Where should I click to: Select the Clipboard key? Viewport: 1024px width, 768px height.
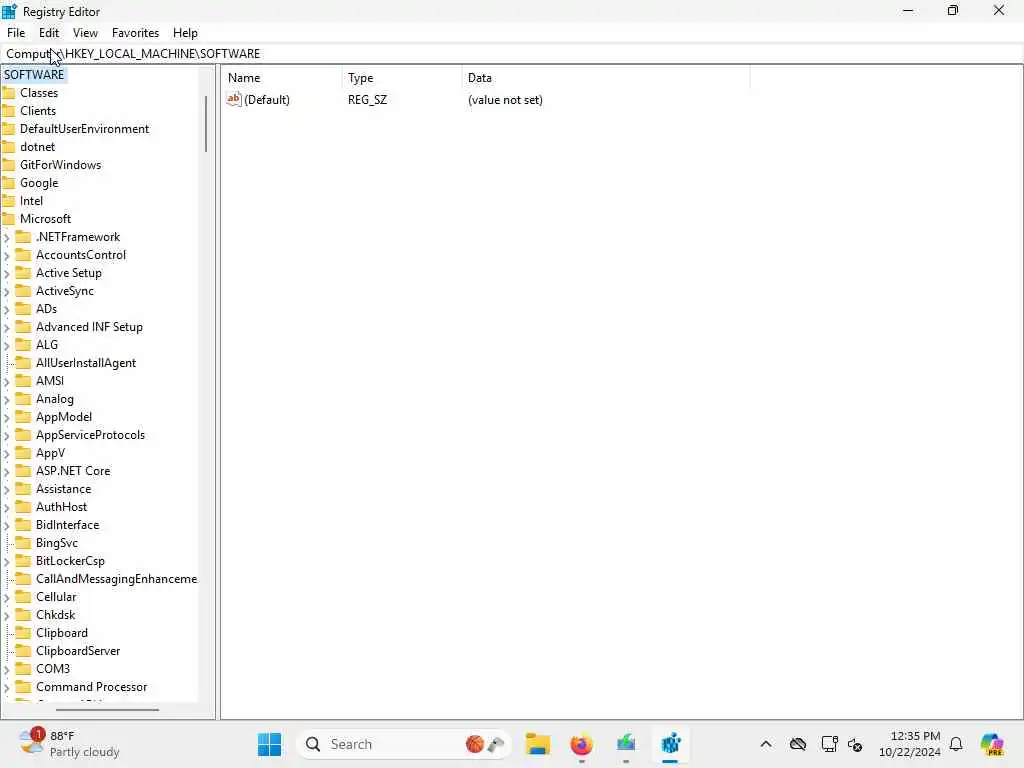click(x=62, y=633)
